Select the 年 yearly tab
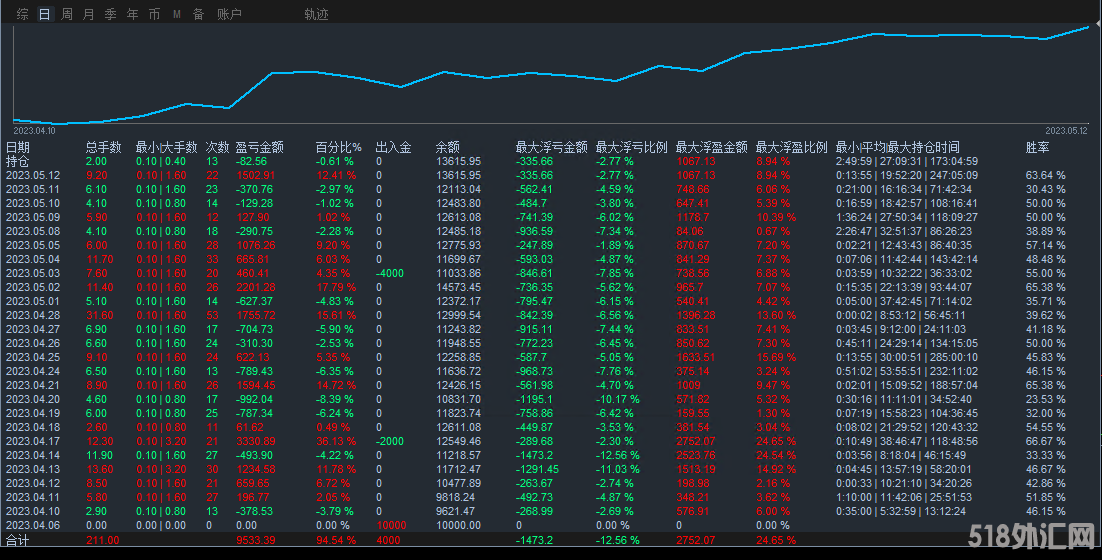Screen dimensions: 1102x560 [132, 15]
